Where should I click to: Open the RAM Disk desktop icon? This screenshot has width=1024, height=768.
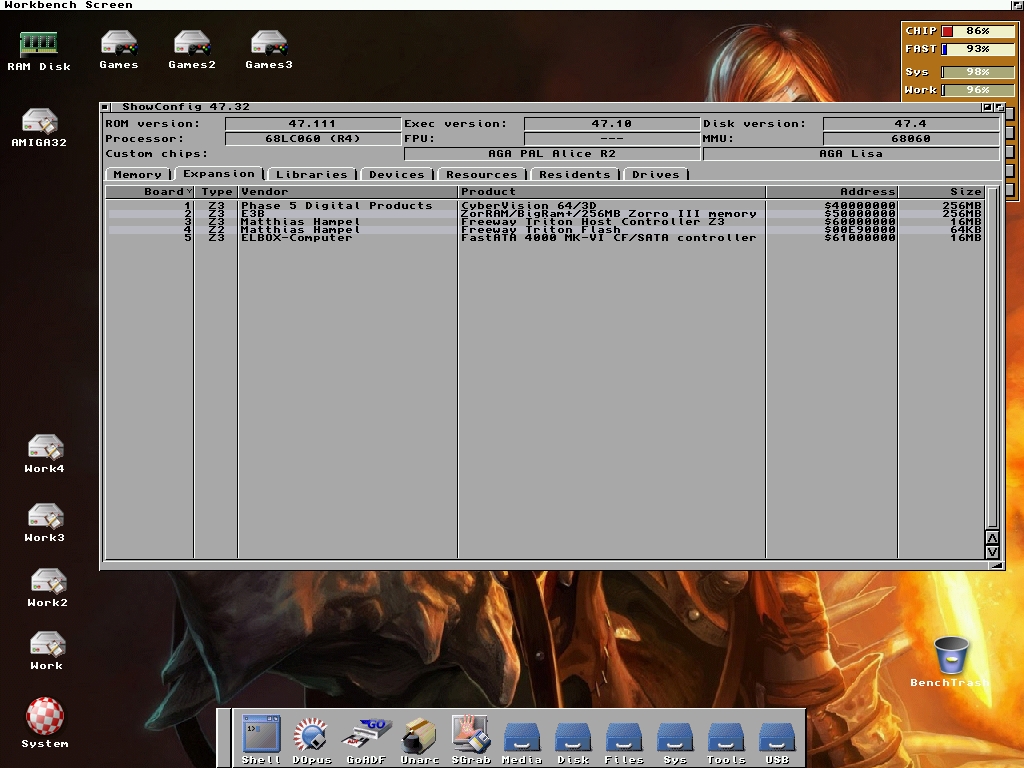(39, 50)
